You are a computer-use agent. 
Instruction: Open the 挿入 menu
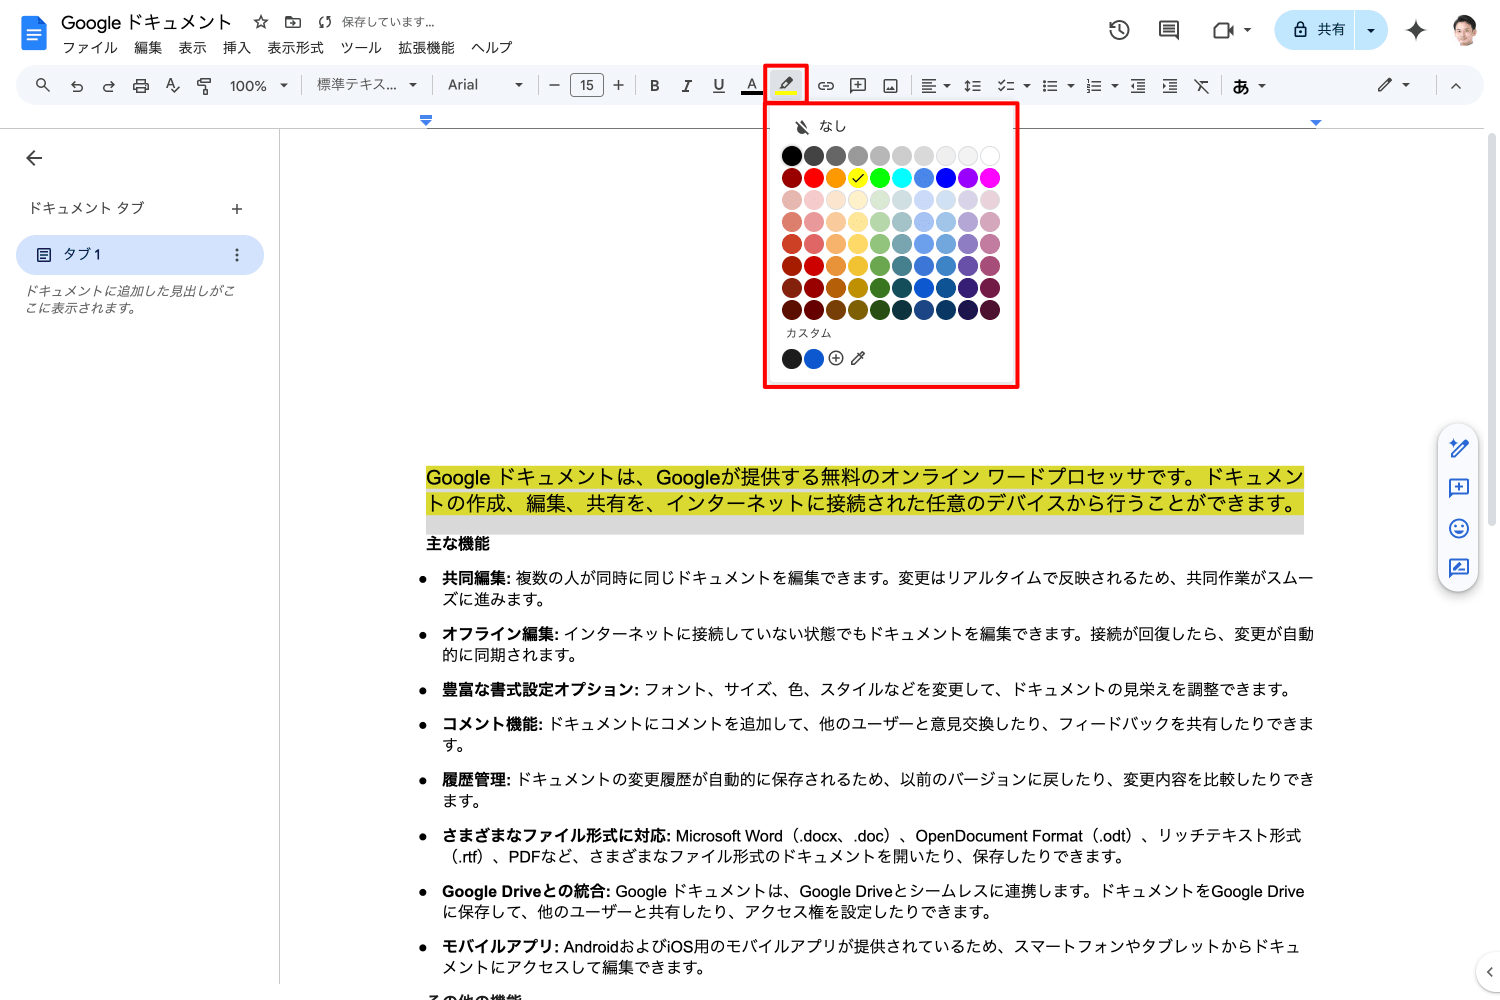tap(237, 48)
